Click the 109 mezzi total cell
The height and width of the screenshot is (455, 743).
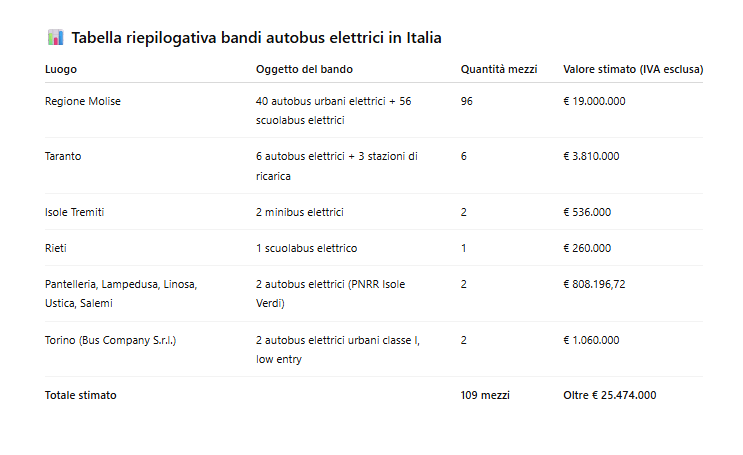point(485,395)
